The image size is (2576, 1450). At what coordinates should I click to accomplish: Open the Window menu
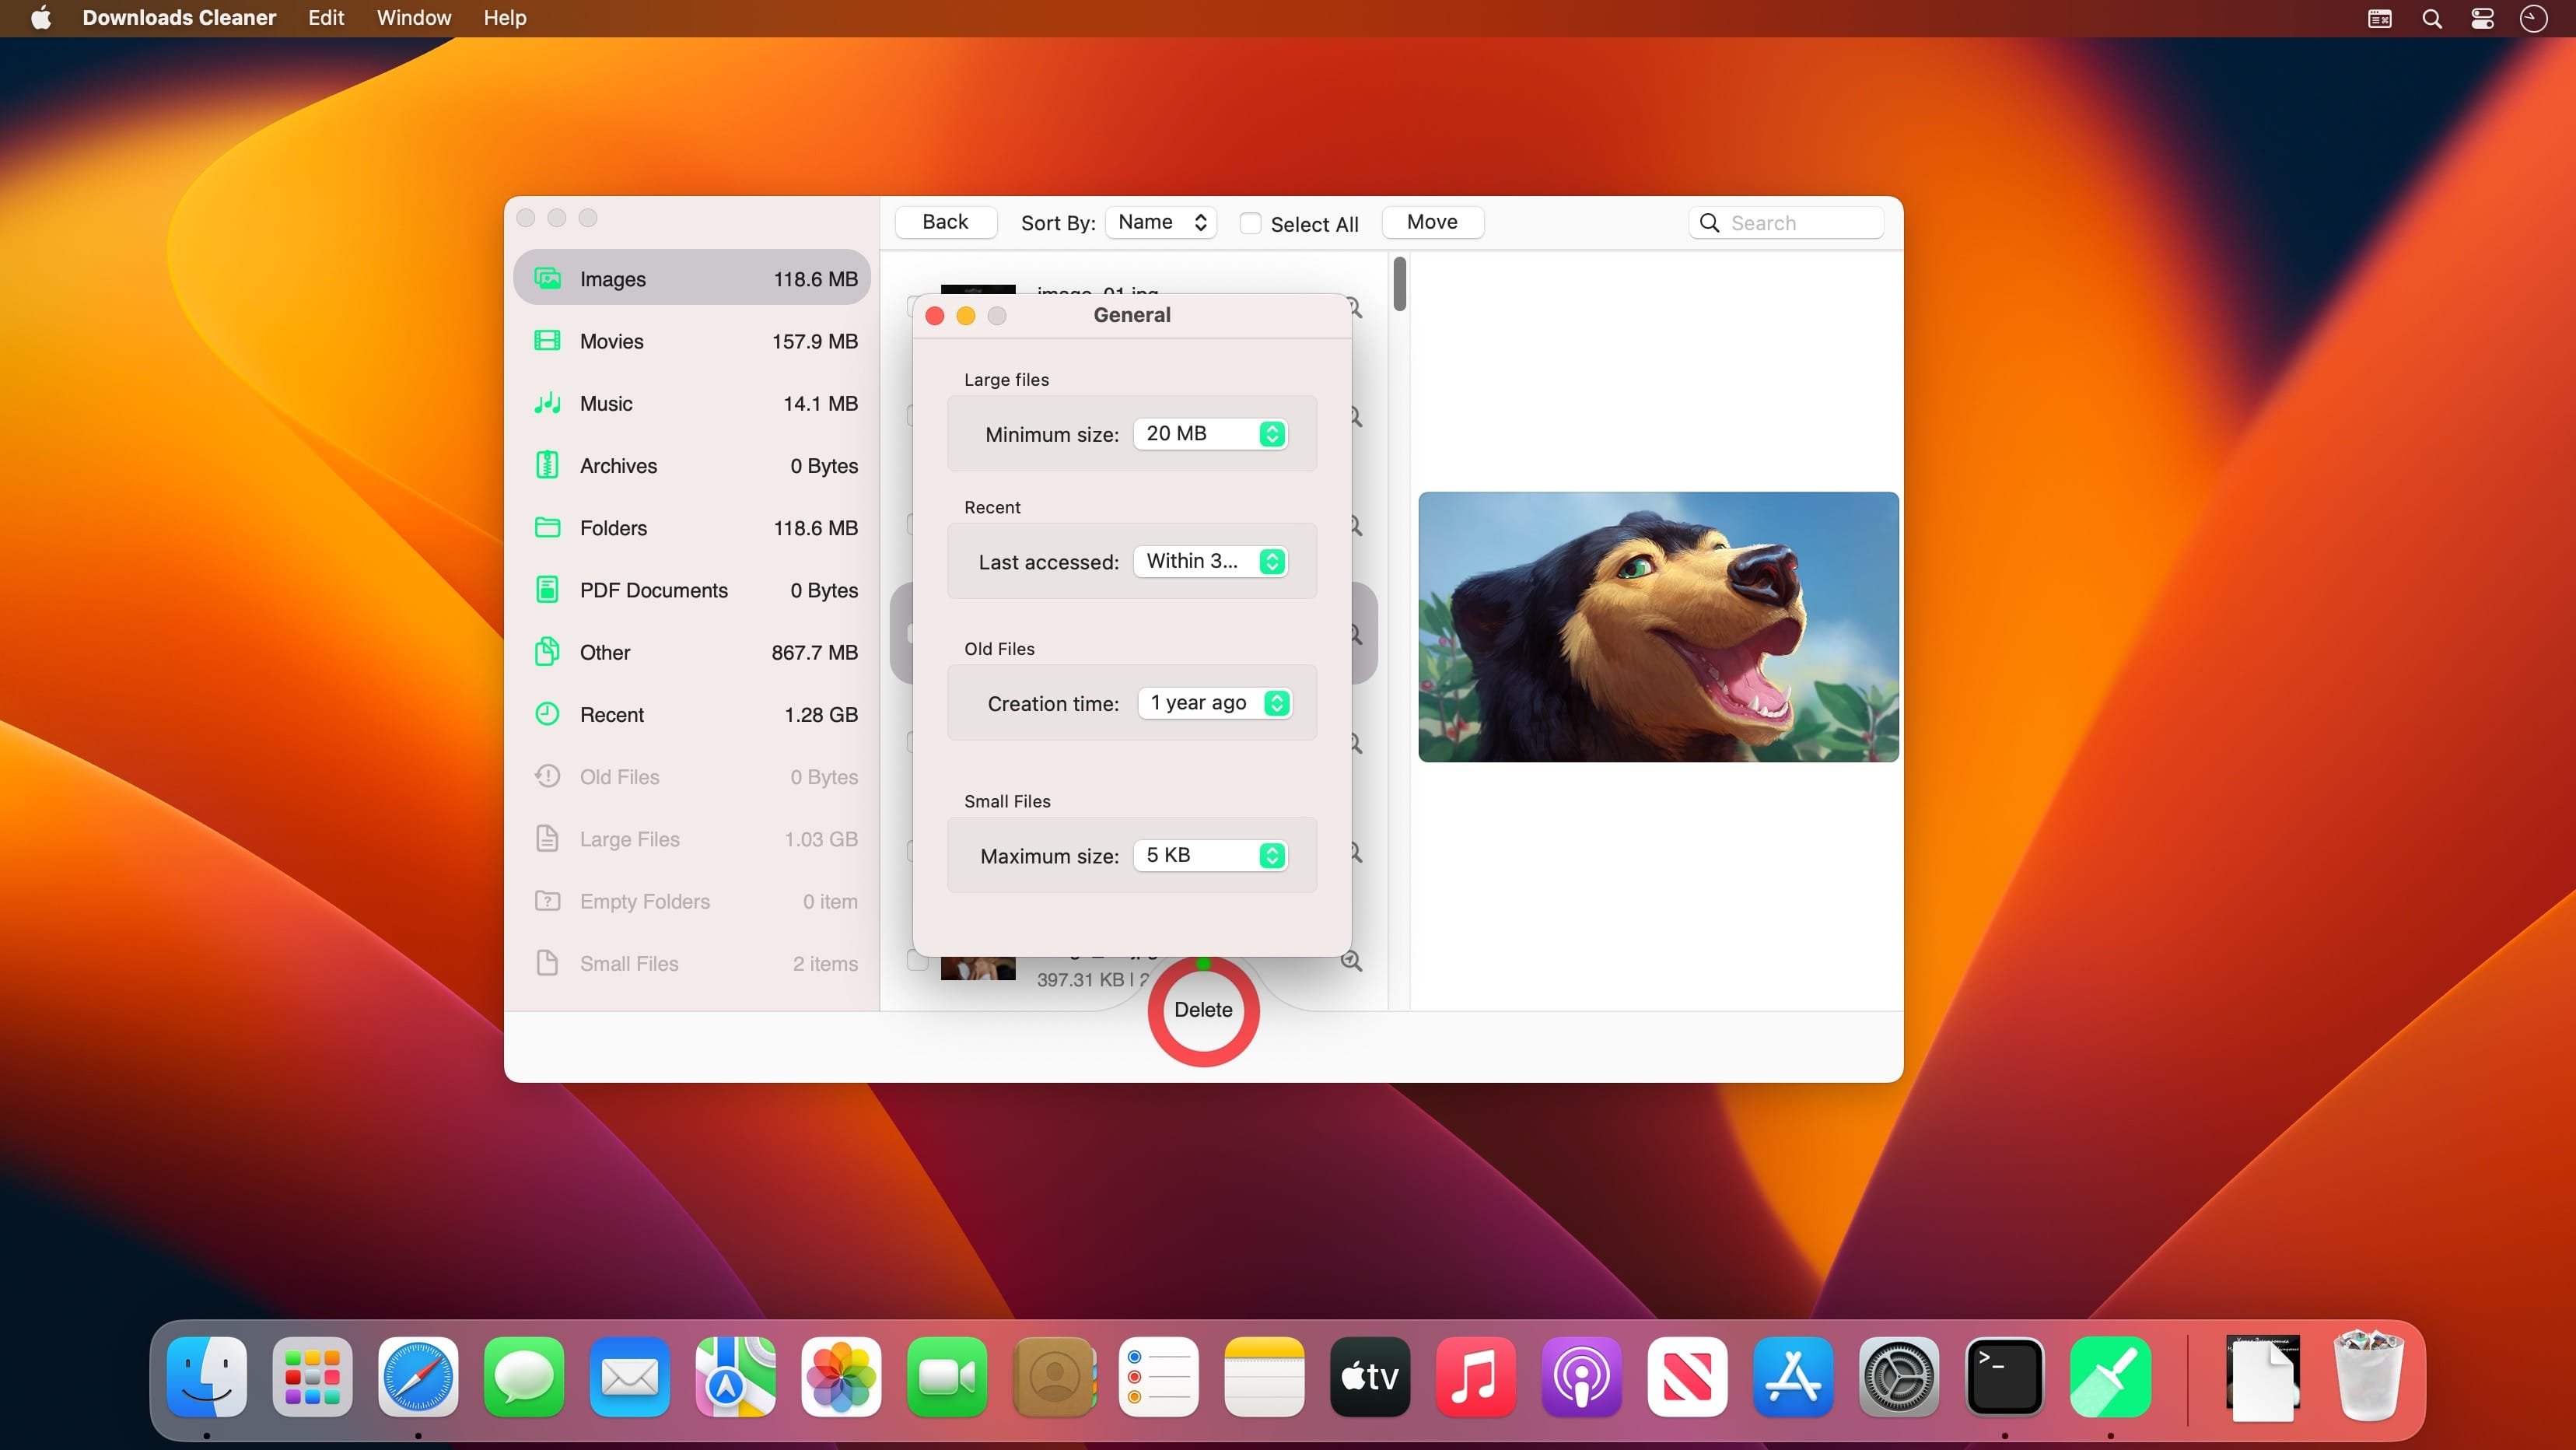tap(414, 18)
